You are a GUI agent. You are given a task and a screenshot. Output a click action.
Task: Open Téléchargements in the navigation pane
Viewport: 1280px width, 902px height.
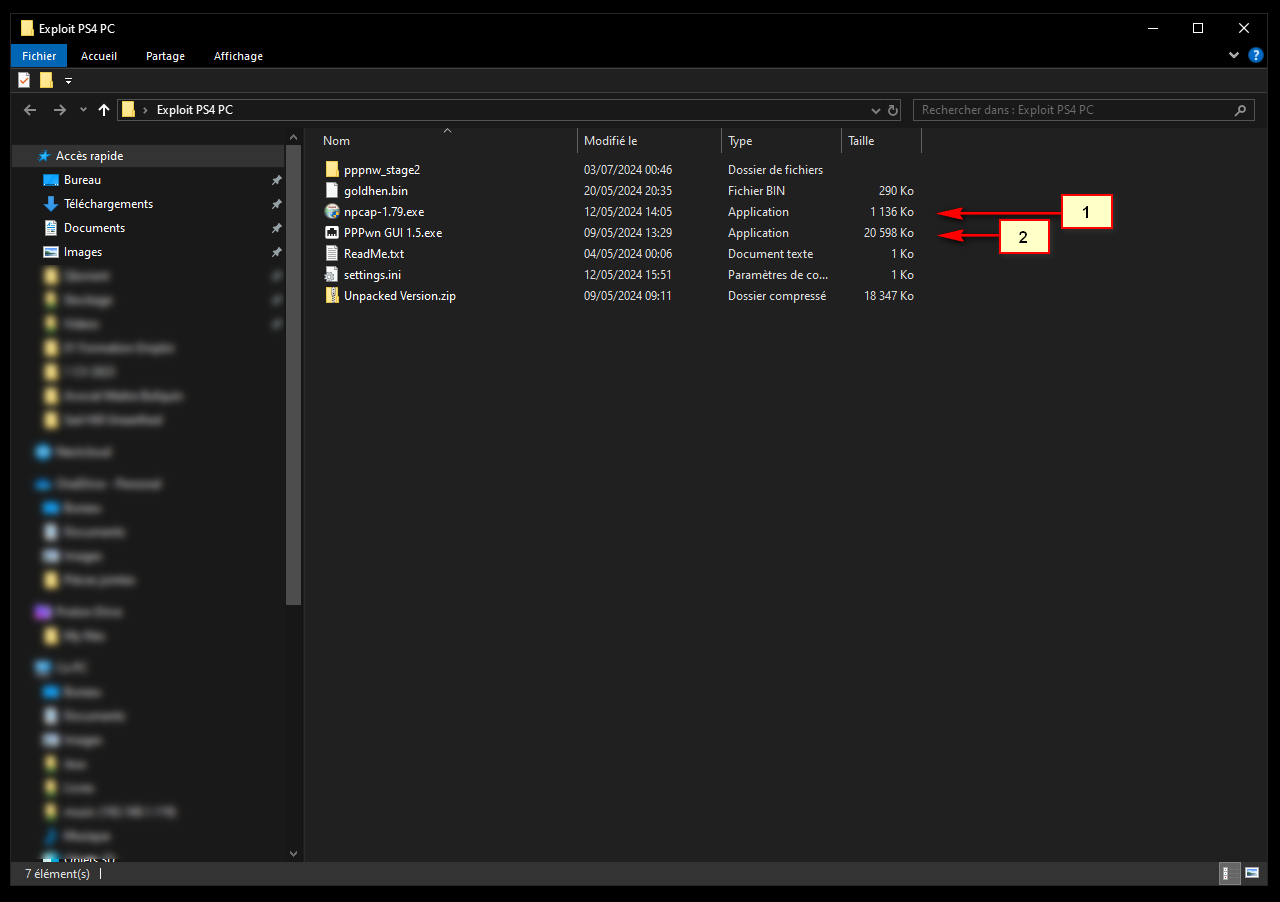coord(108,204)
